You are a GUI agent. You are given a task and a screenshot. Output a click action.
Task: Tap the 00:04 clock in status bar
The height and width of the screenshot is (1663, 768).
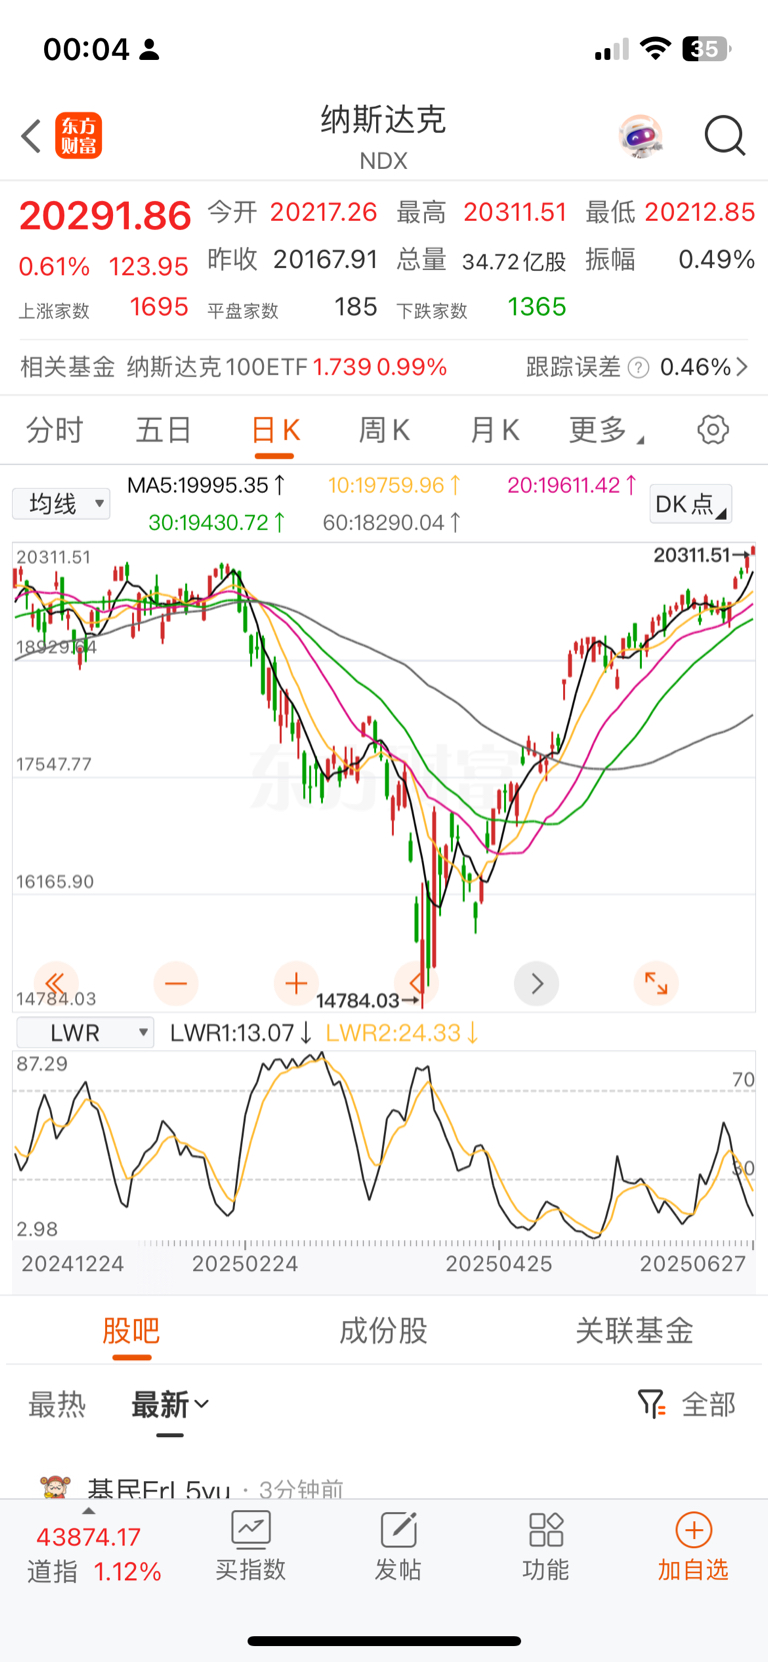coord(86,49)
